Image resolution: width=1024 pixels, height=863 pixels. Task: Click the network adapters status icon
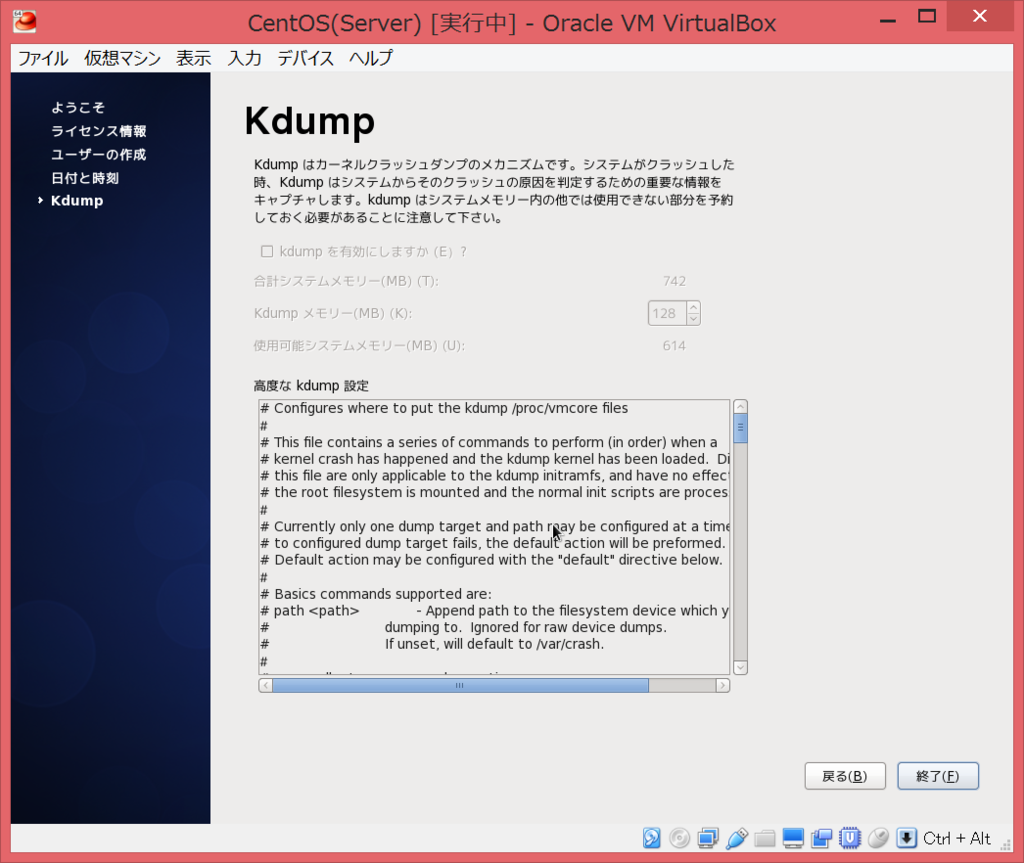click(x=707, y=838)
